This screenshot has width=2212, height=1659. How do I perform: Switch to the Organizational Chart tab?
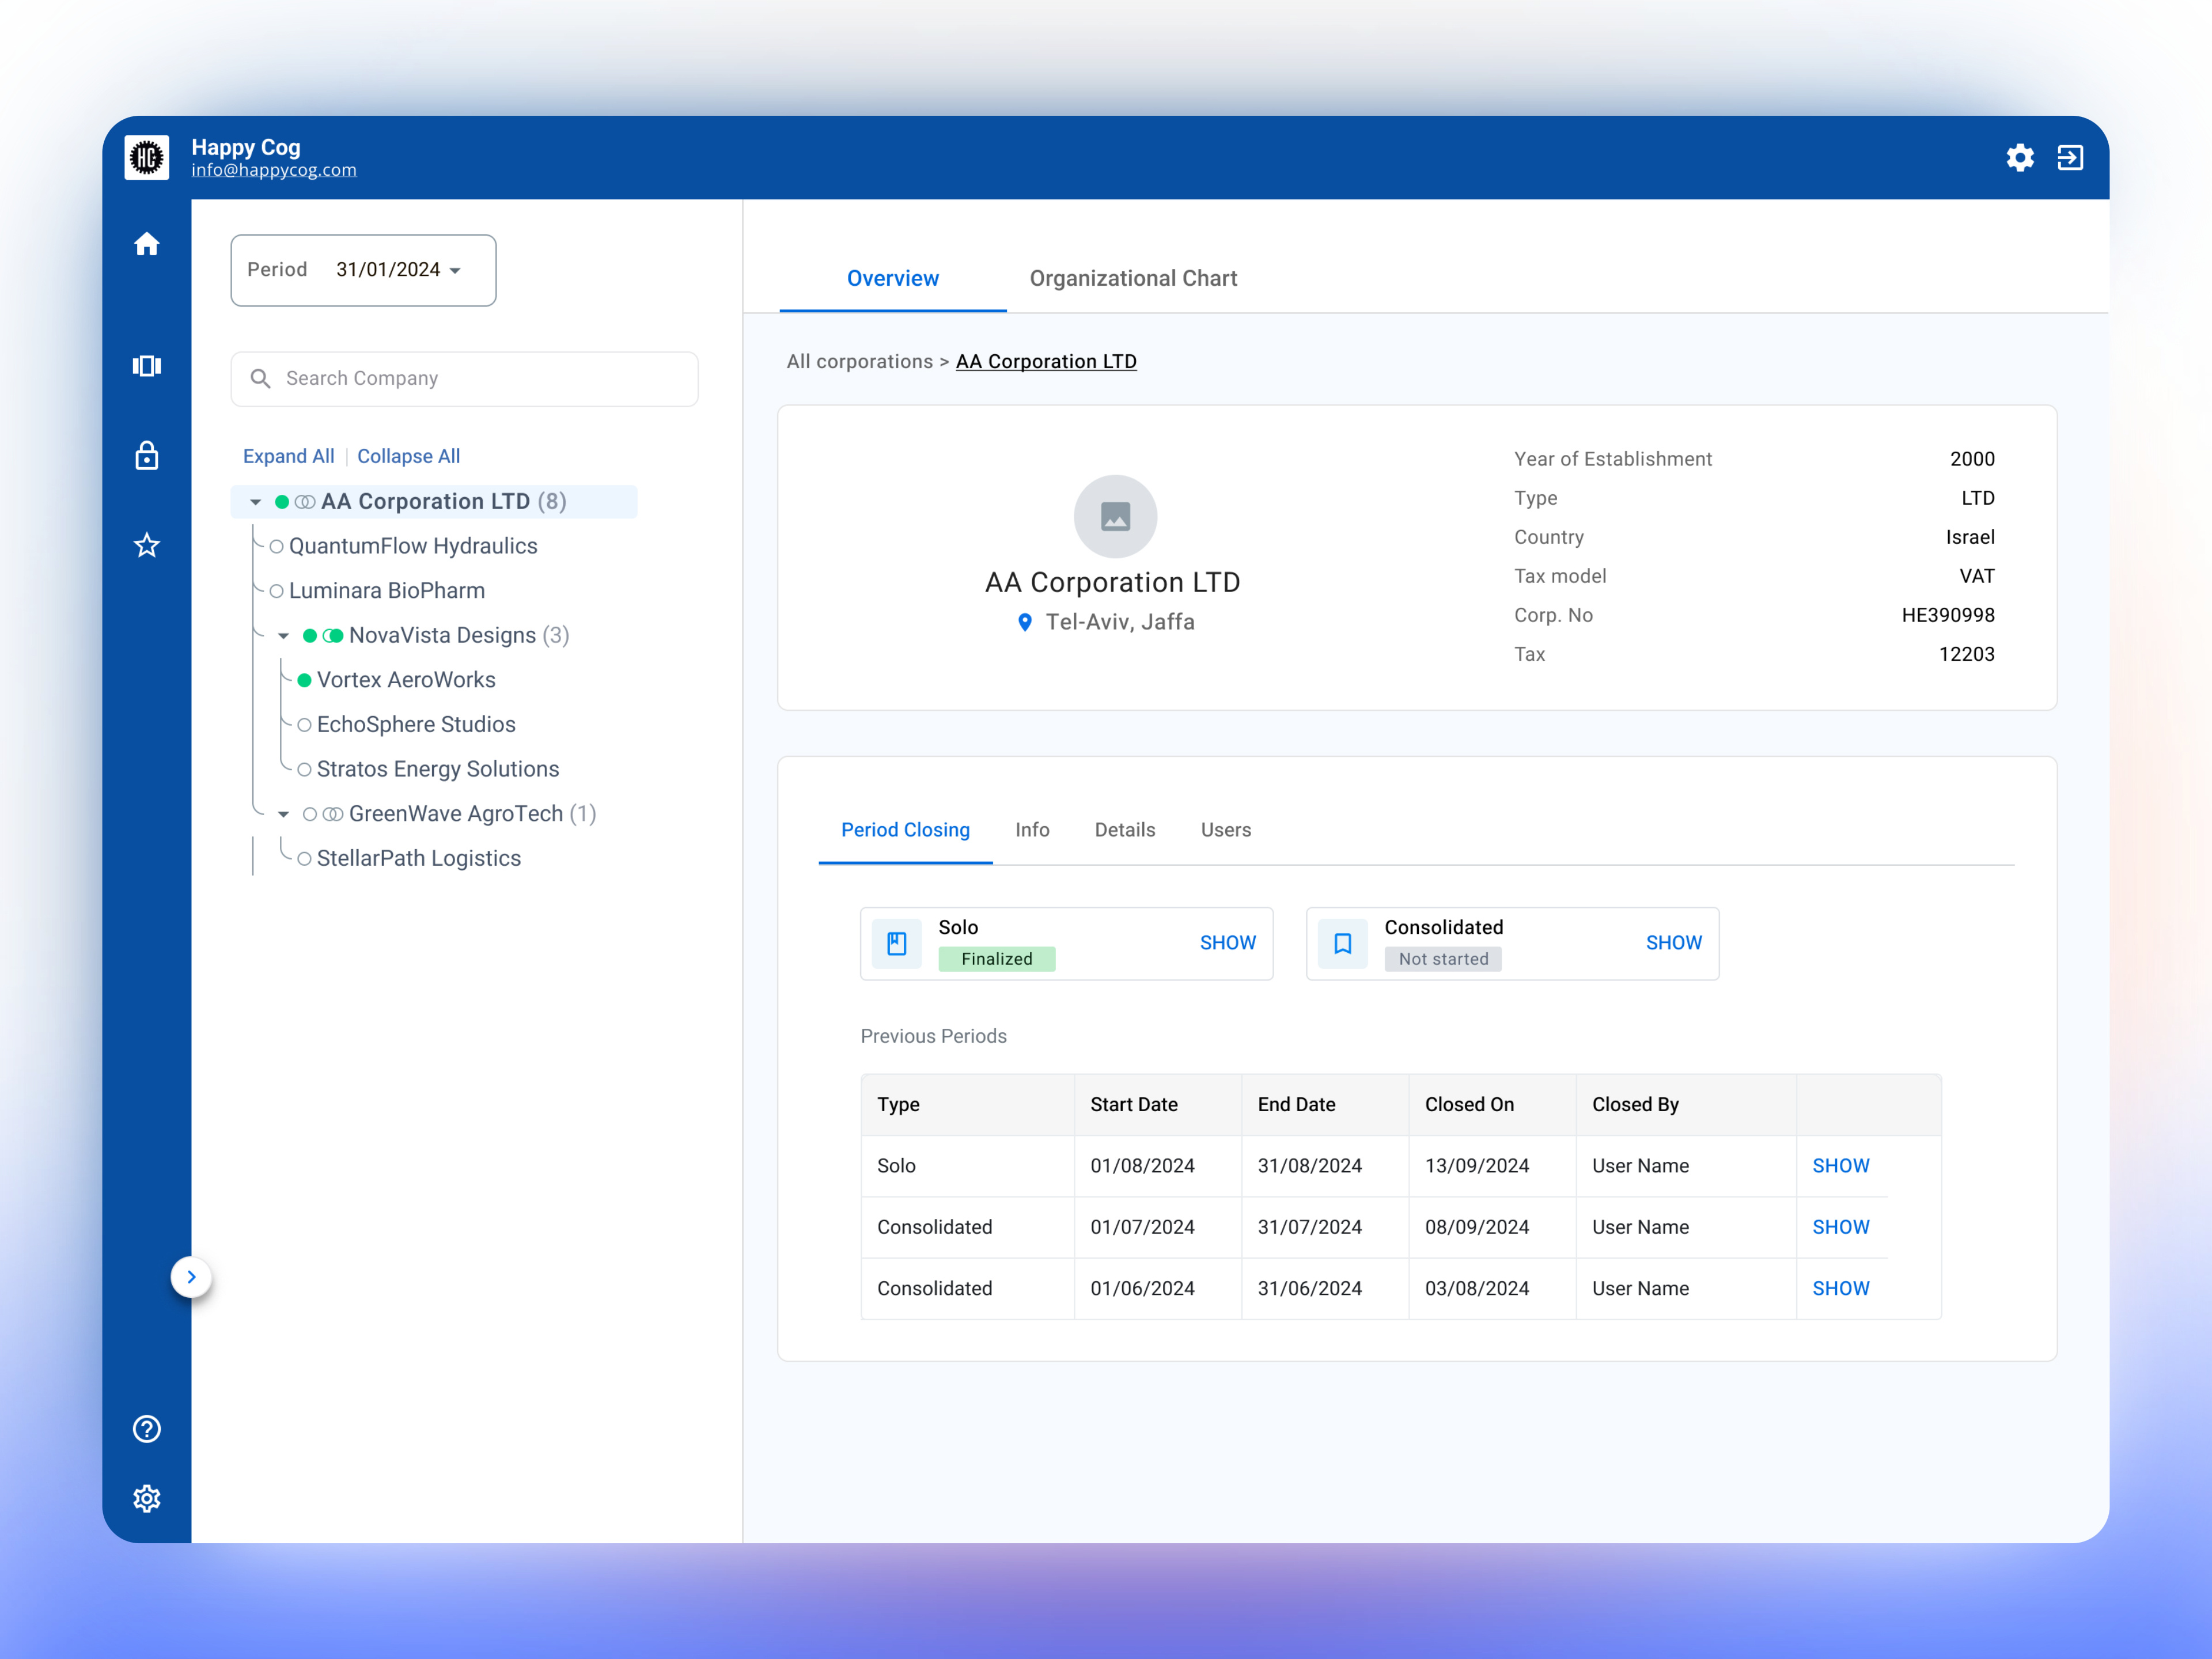coord(1134,278)
